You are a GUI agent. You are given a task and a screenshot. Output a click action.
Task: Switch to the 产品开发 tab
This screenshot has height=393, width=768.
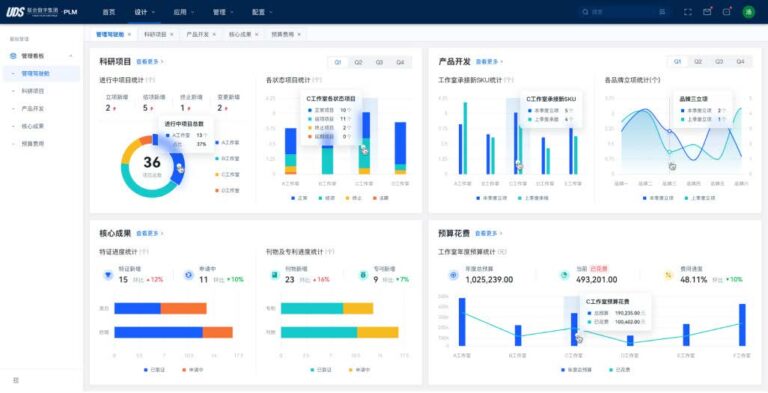[x=197, y=34]
